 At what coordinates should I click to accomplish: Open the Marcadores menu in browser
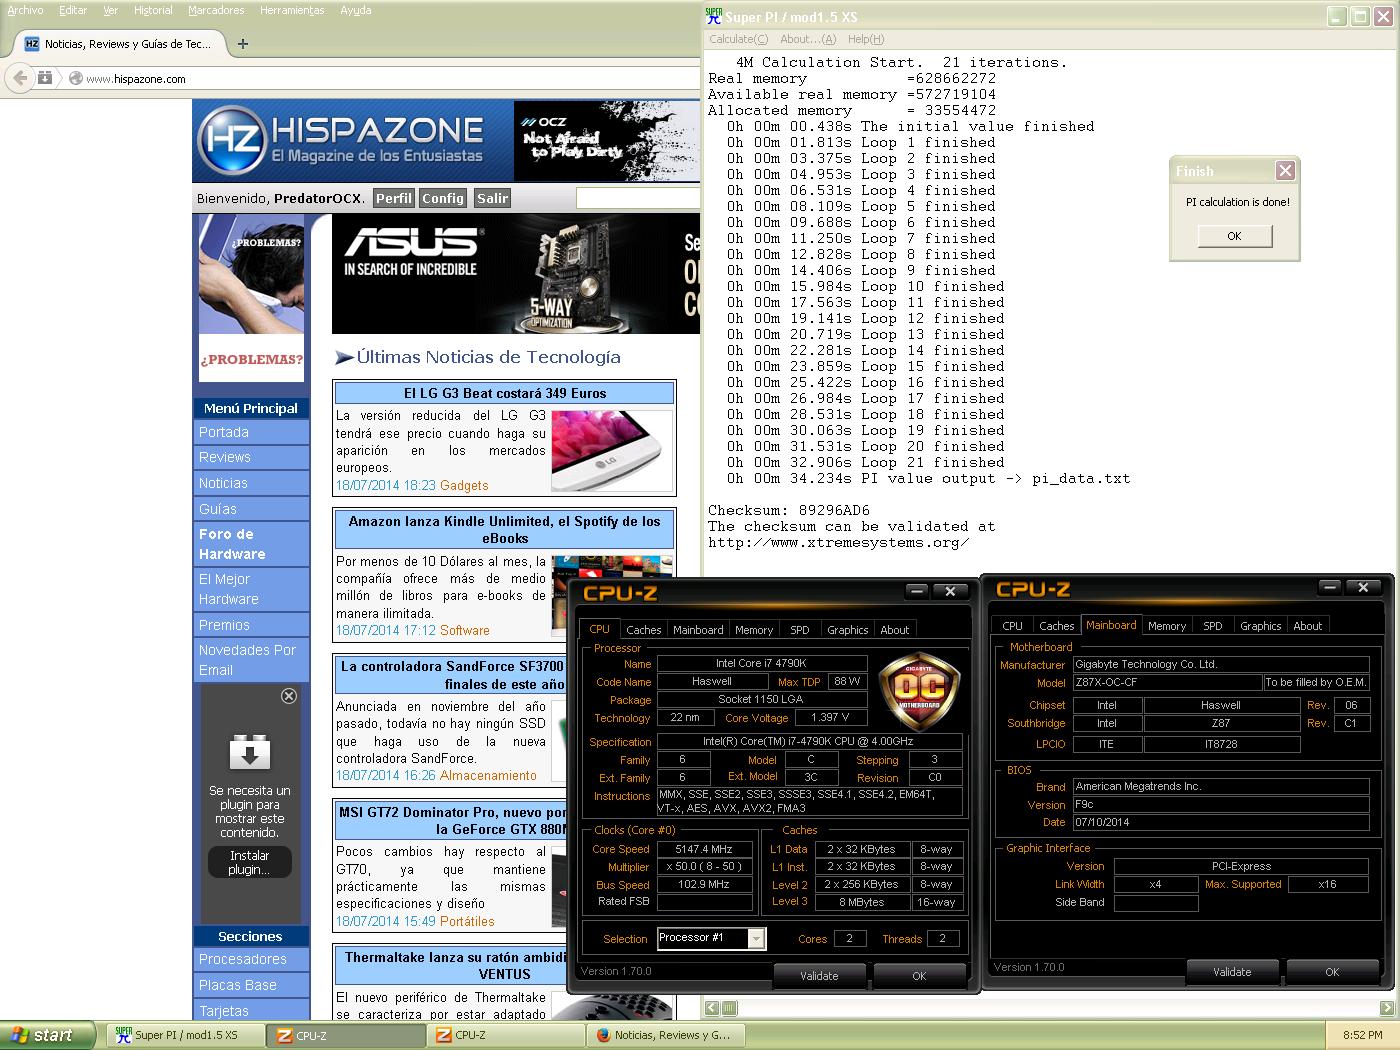216,10
